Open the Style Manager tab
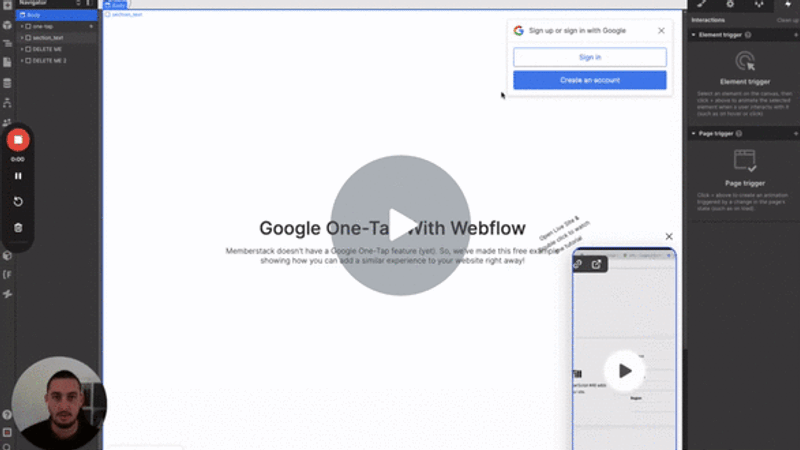Viewport: 800px width, 450px height. pos(759,4)
